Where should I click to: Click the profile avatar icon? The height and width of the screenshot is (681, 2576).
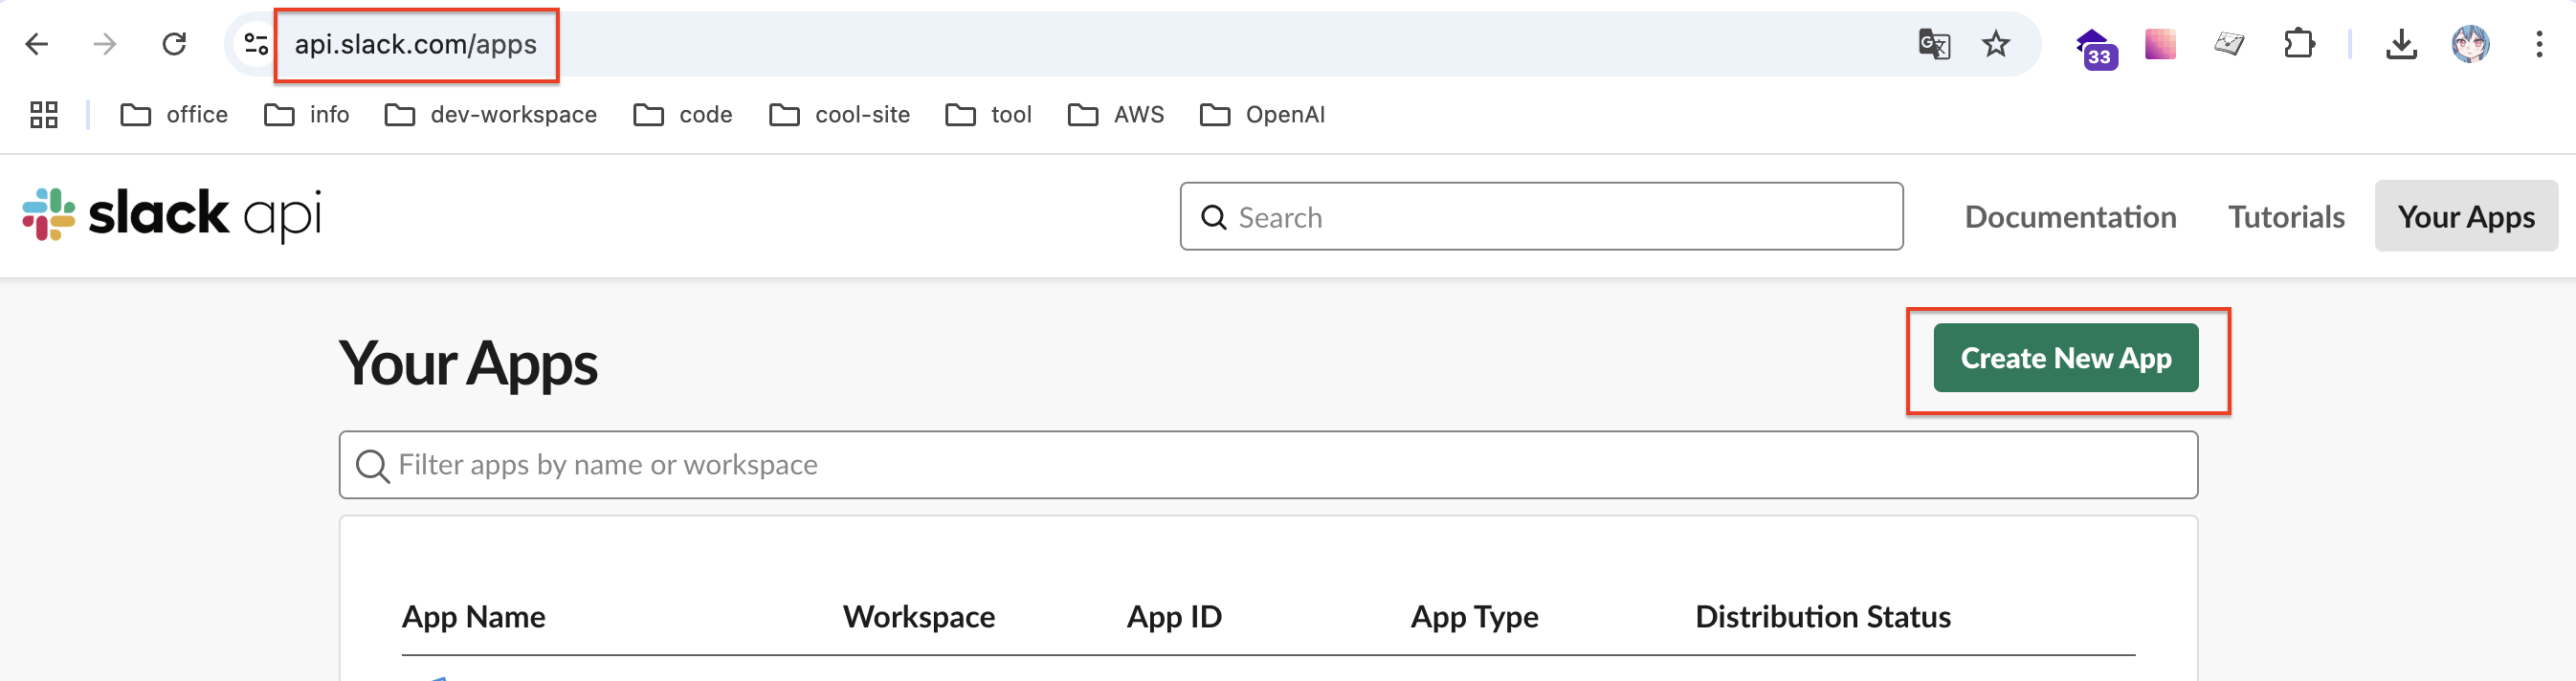click(x=2469, y=44)
